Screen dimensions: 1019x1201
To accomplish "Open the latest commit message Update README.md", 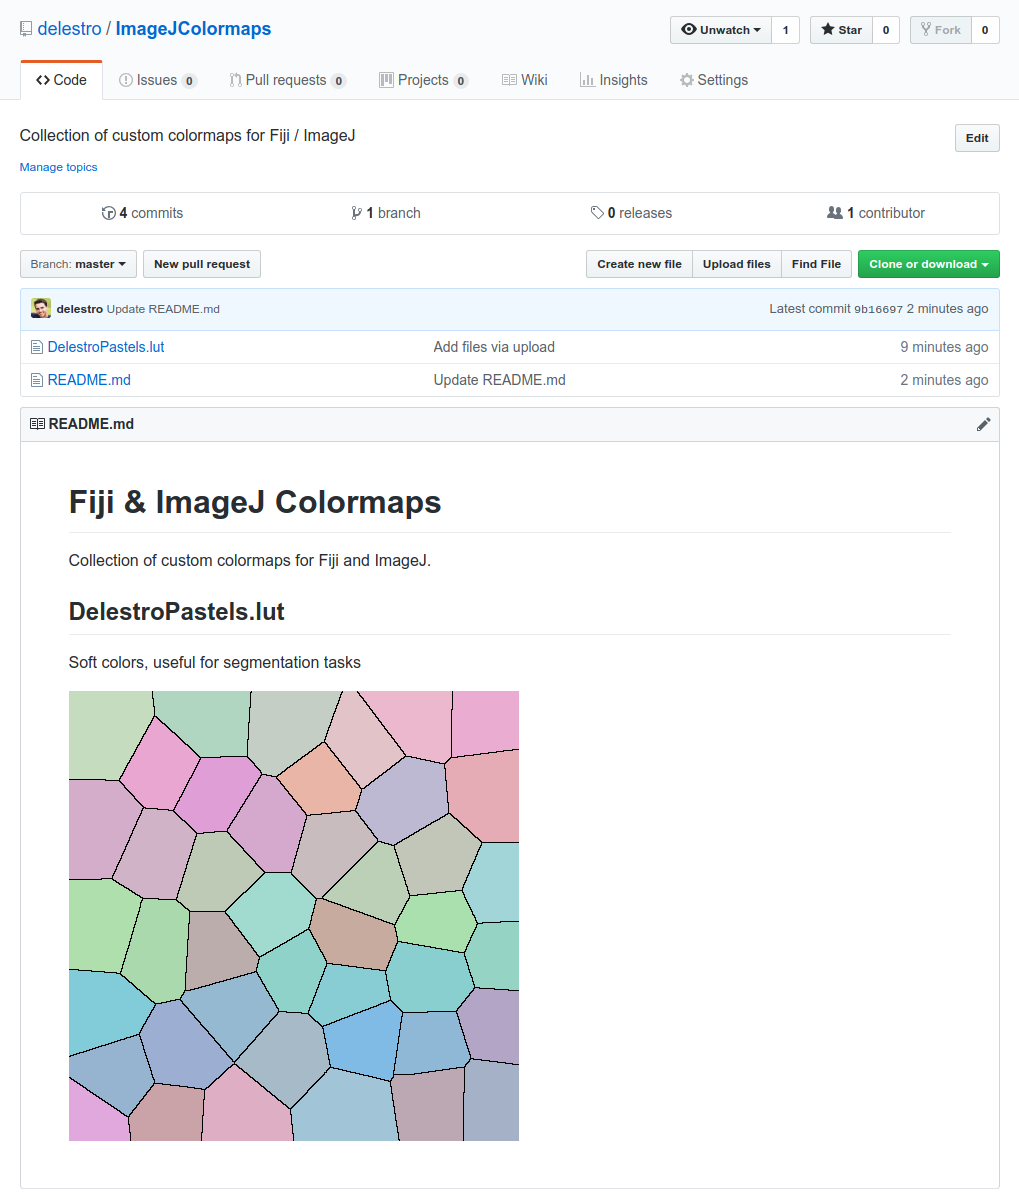I will point(163,309).
